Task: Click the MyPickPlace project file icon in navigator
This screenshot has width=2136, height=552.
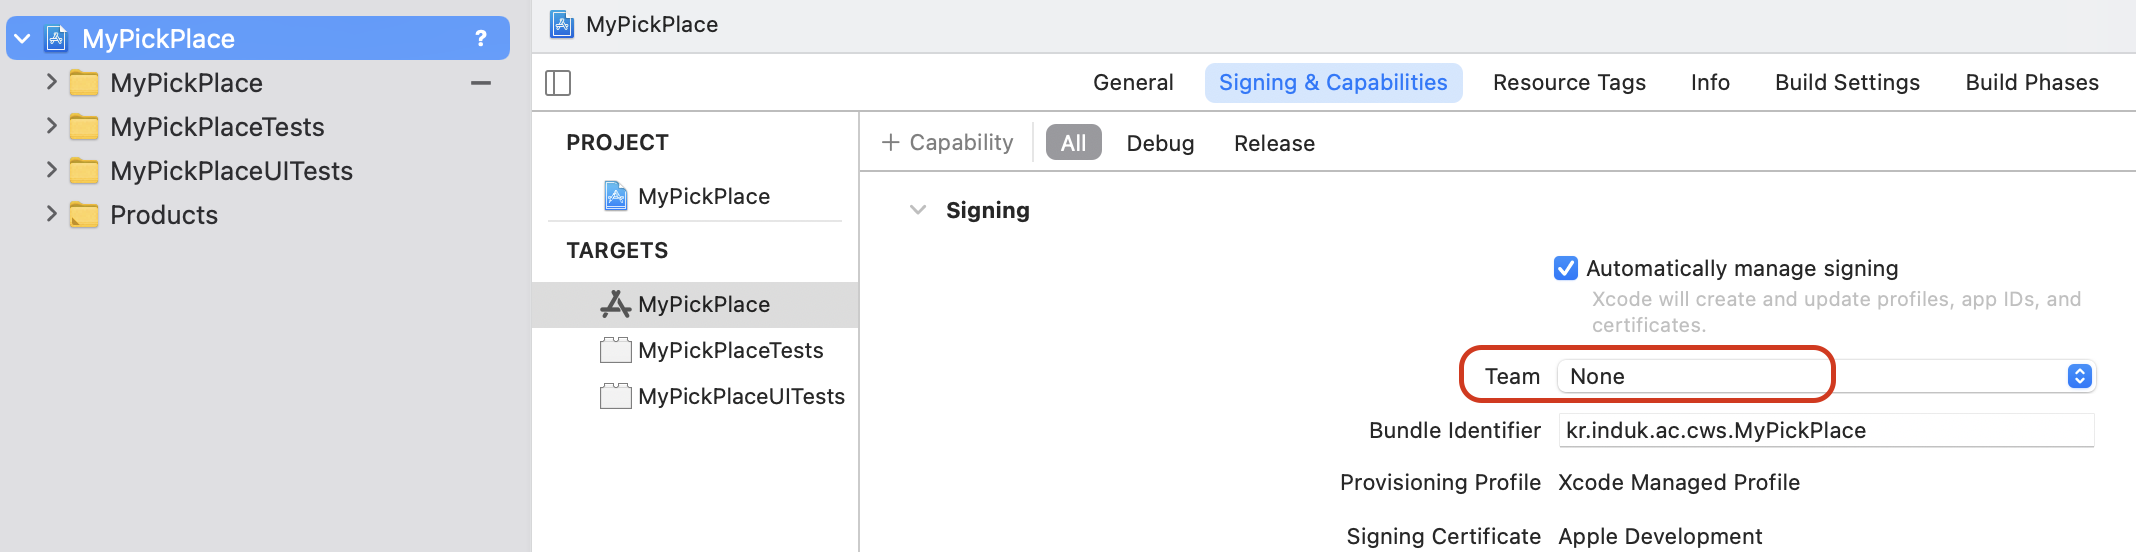Action: (x=57, y=39)
